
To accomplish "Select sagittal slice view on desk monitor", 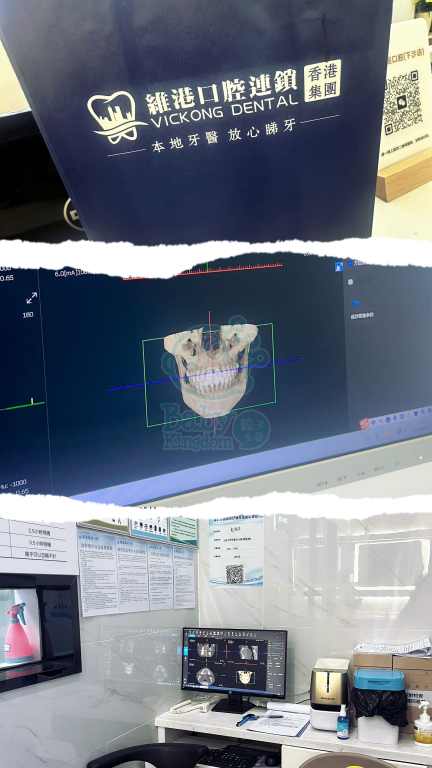I will click(x=246, y=650).
